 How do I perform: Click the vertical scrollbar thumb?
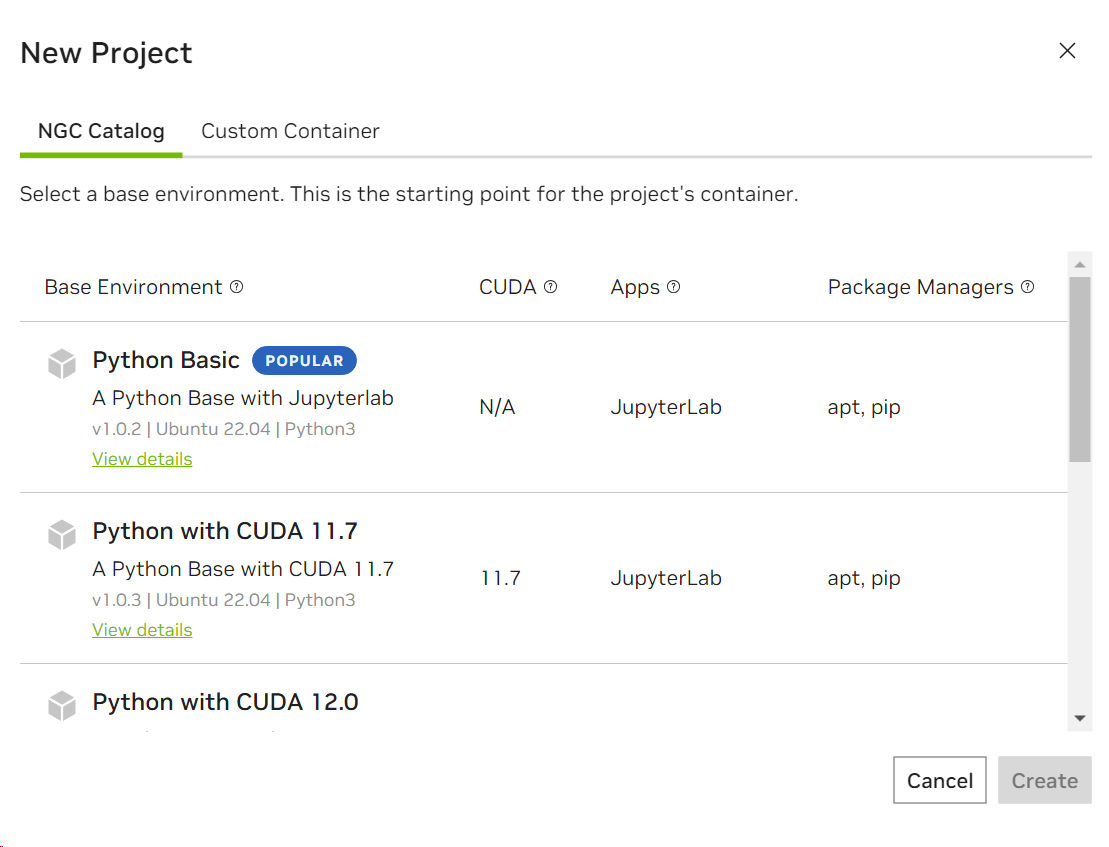(x=1080, y=368)
